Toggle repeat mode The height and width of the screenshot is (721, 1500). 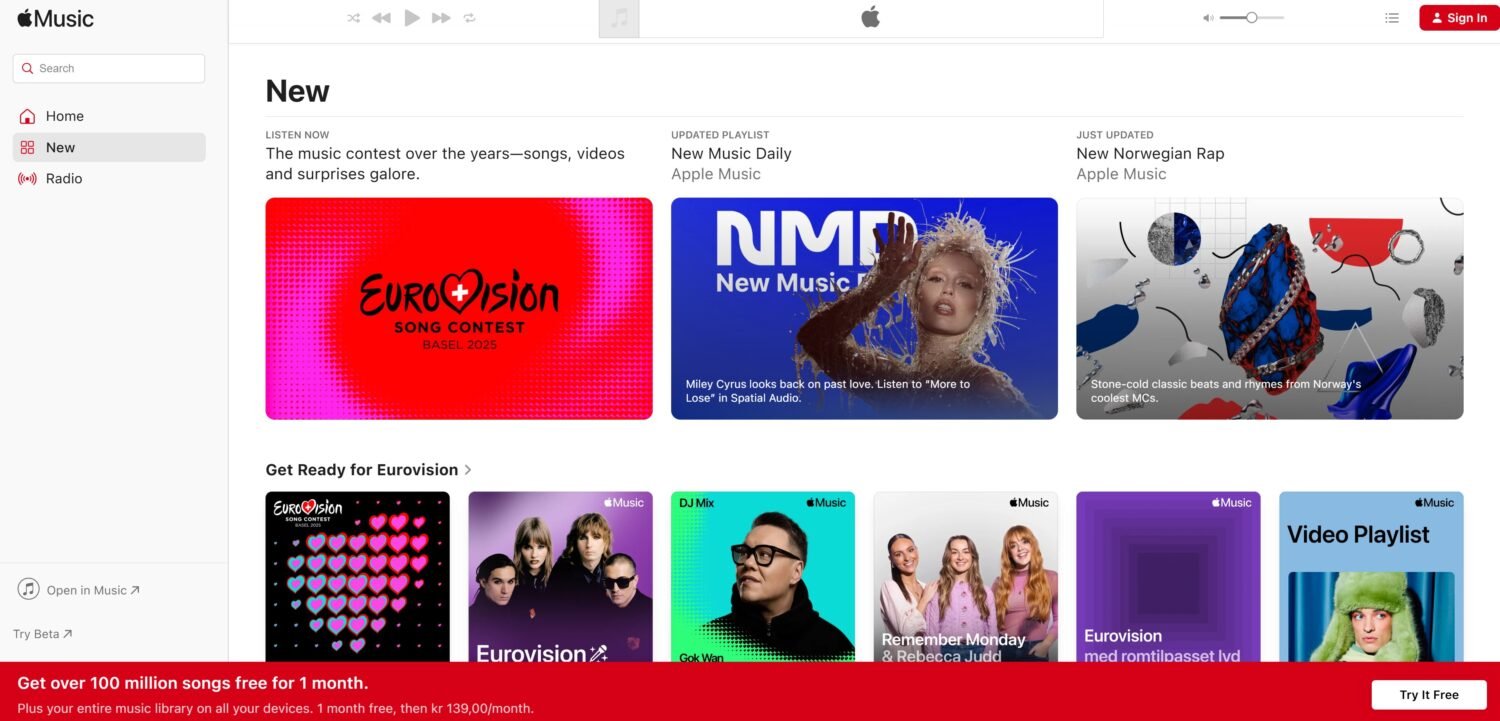point(469,18)
